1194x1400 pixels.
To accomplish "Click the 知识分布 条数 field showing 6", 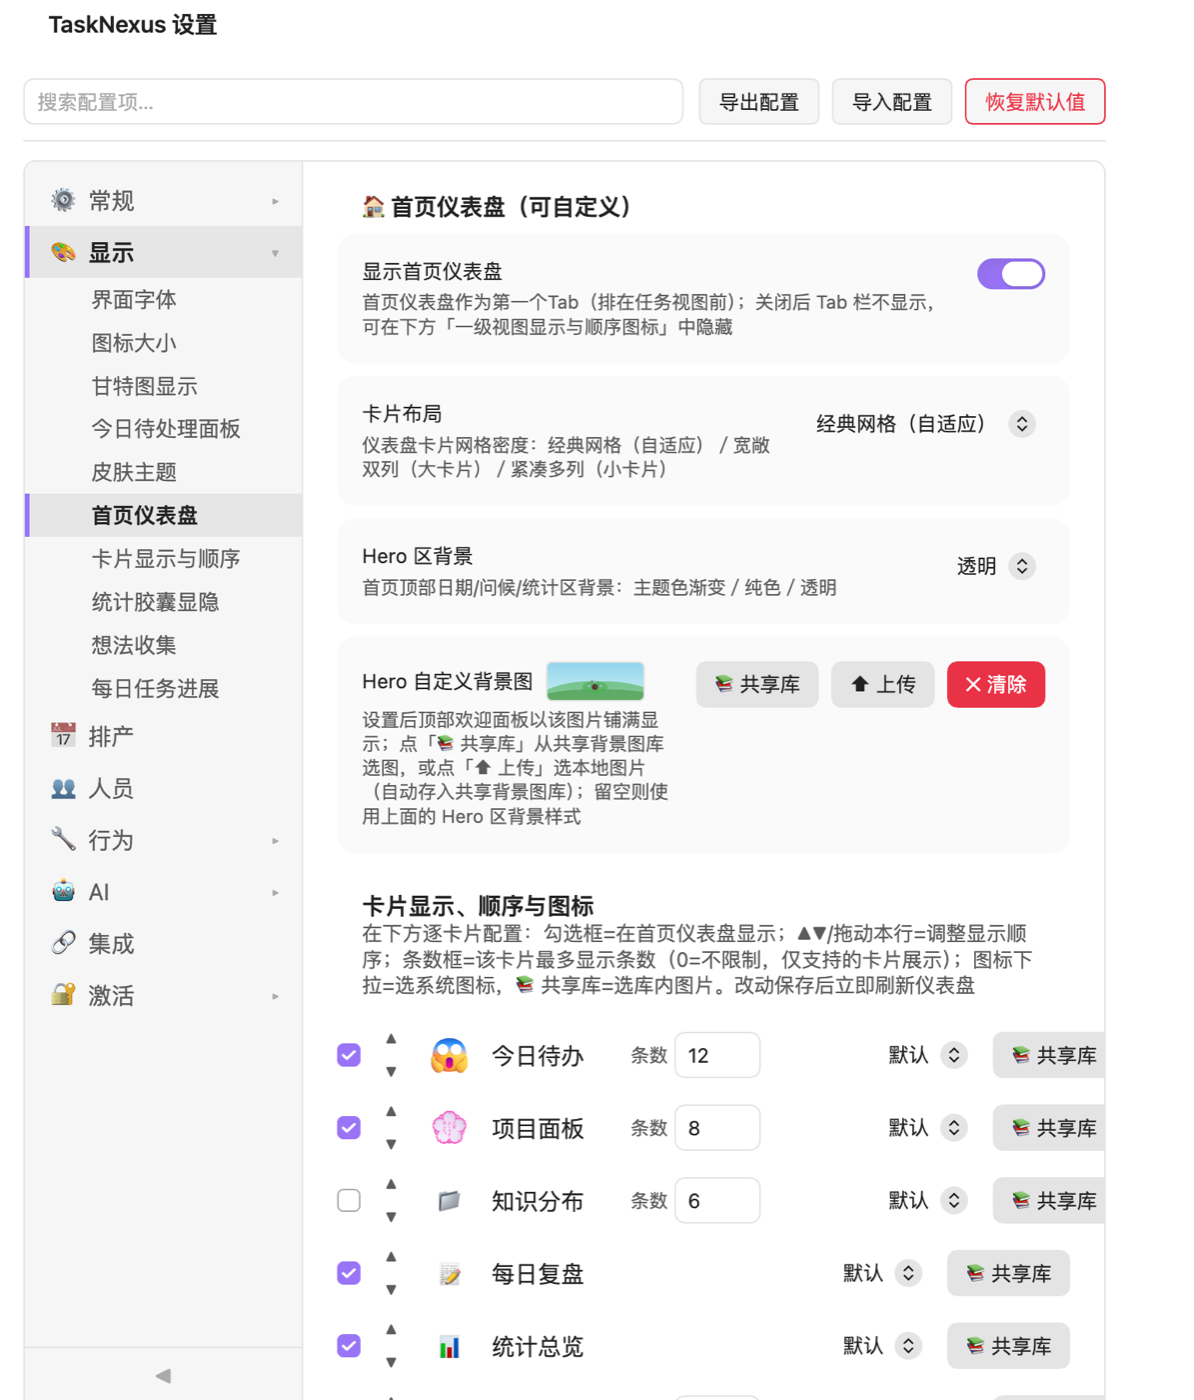I will (717, 1200).
